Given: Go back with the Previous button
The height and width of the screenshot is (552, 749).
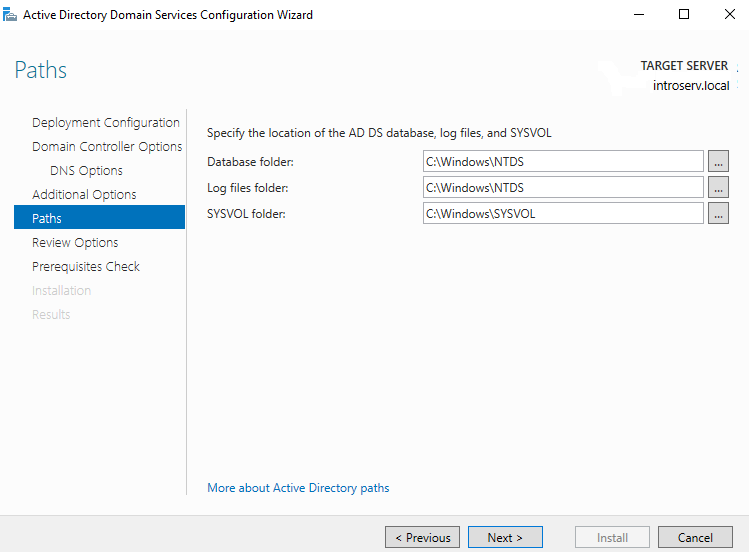Looking at the screenshot, I should click(x=422, y=537).
